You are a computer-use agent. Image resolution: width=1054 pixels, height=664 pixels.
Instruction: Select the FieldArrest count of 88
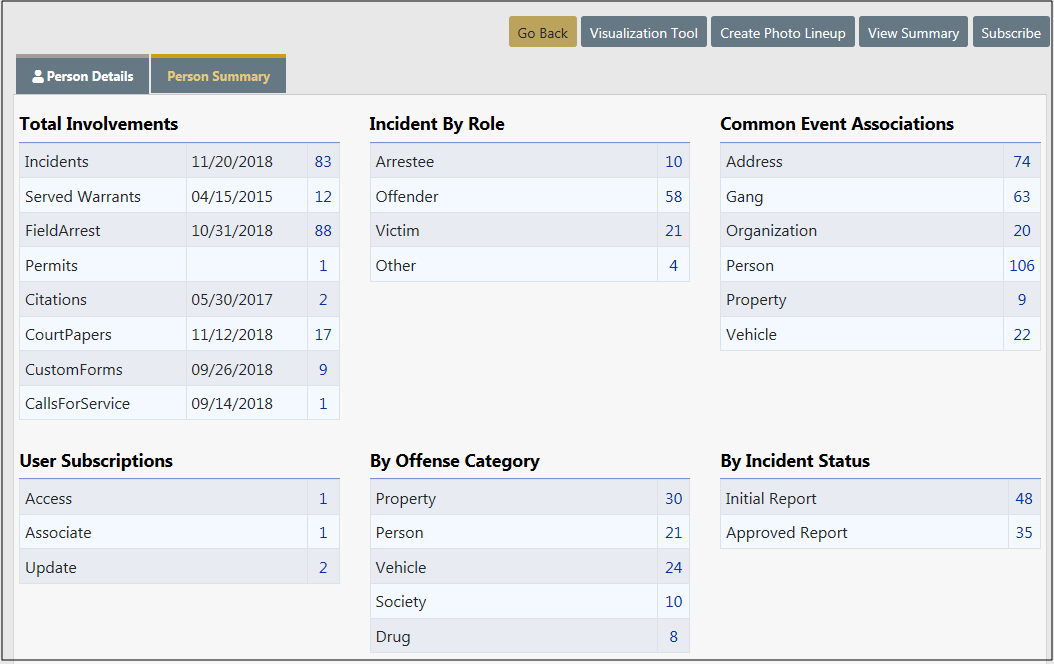(322, 230)
